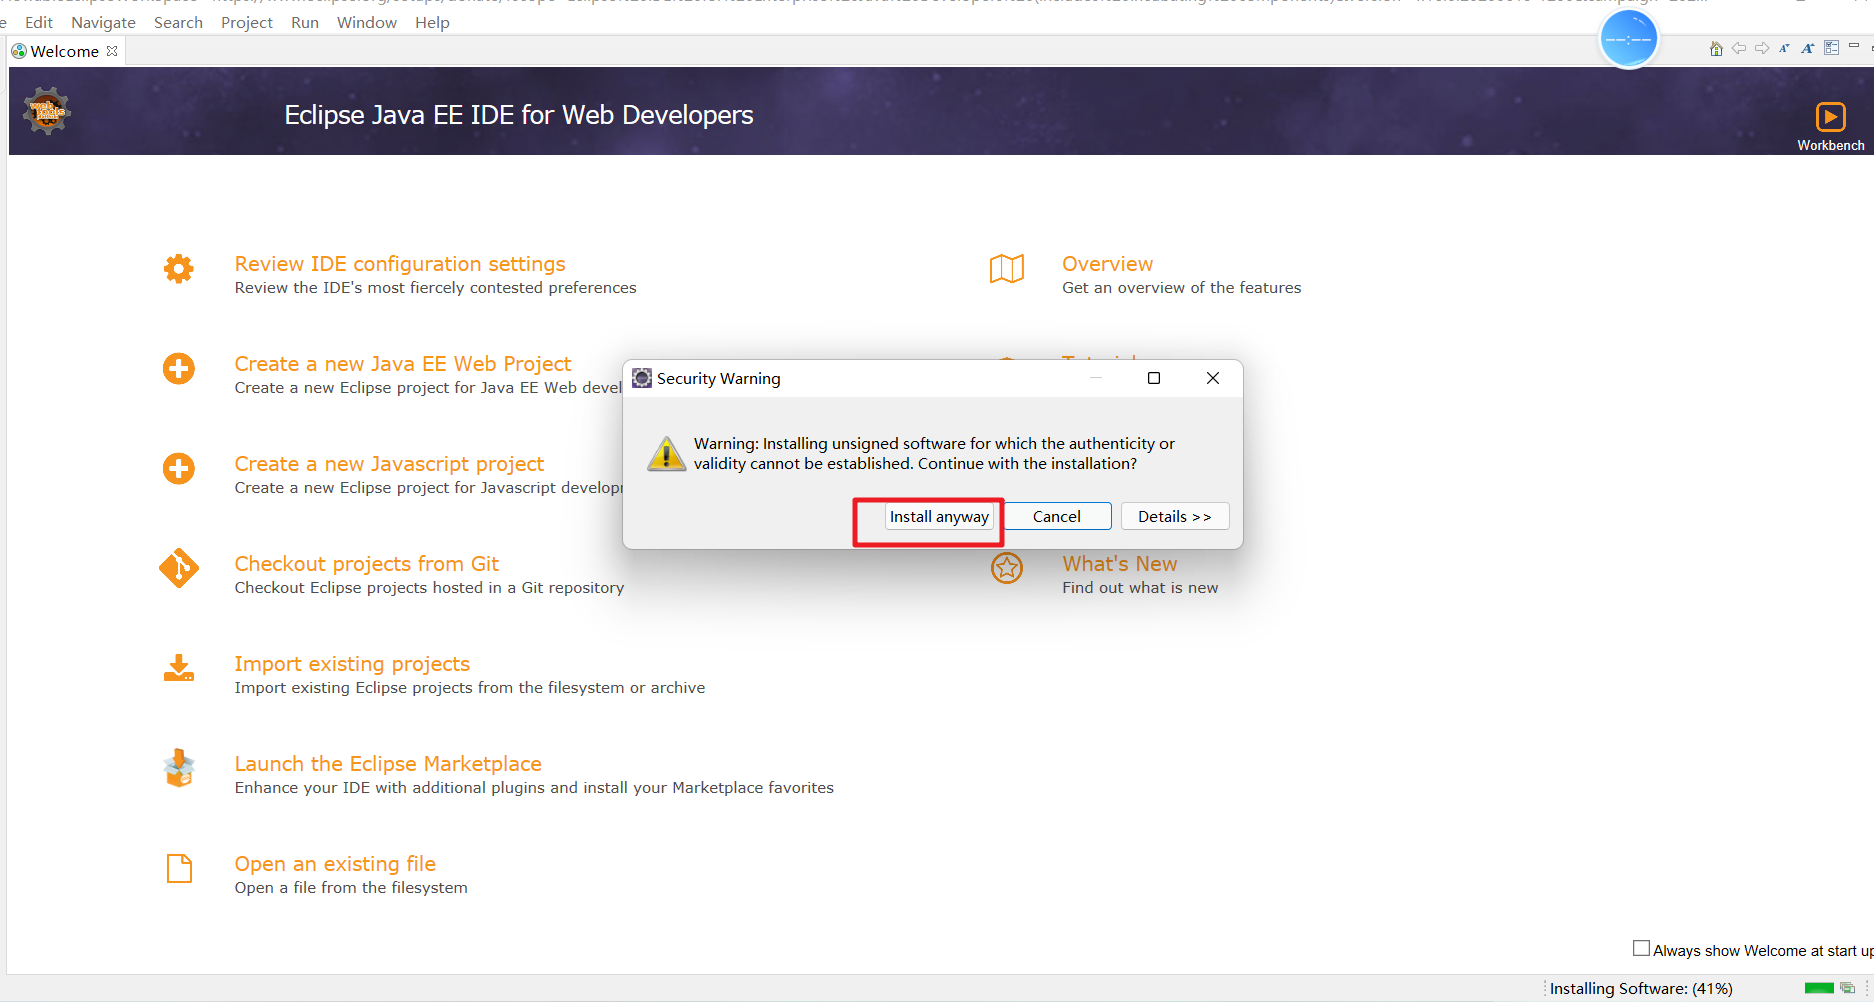Cancel the unsigned software installation

click(x=1056, y=516)
